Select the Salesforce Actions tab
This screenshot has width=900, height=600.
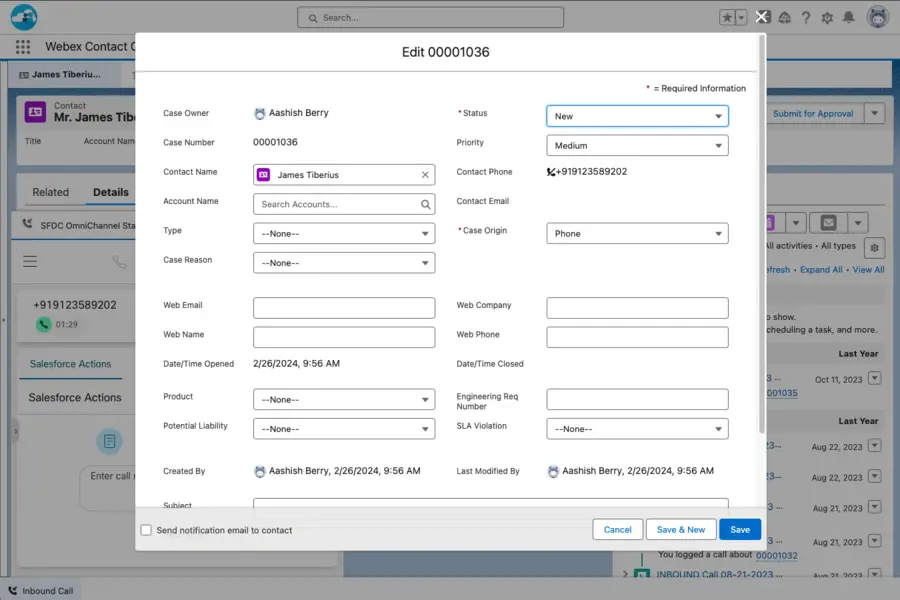point(70,364)
